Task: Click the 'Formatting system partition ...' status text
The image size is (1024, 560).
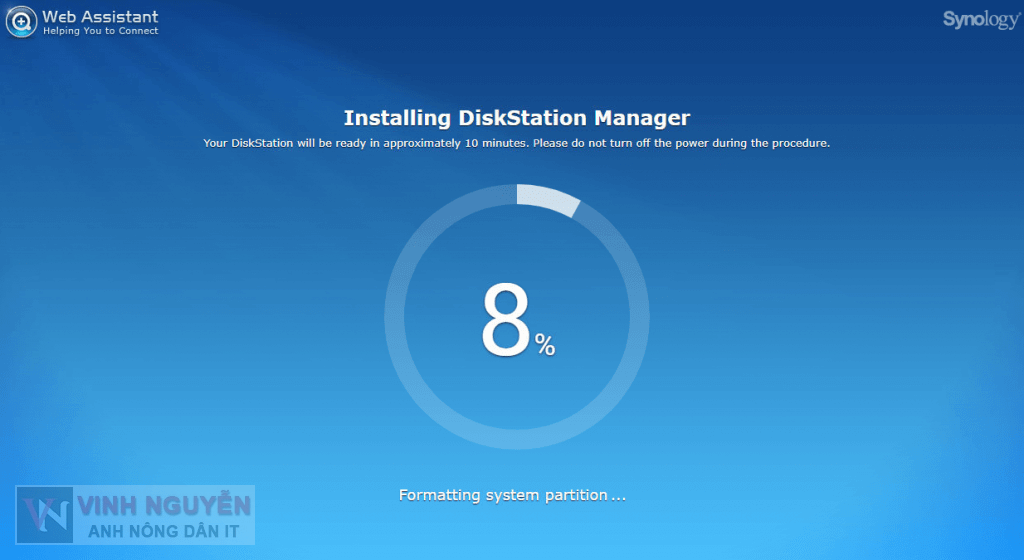Action: tap(512, 495)
